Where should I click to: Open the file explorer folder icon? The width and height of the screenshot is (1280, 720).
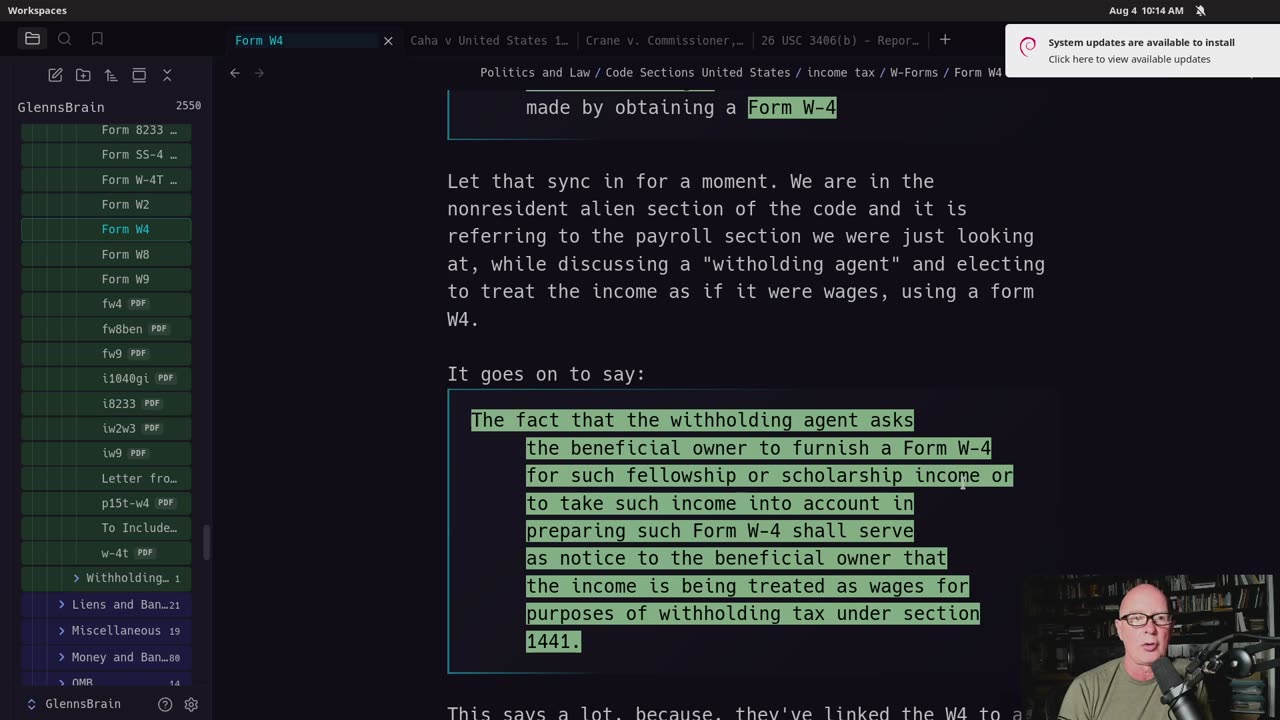pyautogui.click(x=32, y=39)
